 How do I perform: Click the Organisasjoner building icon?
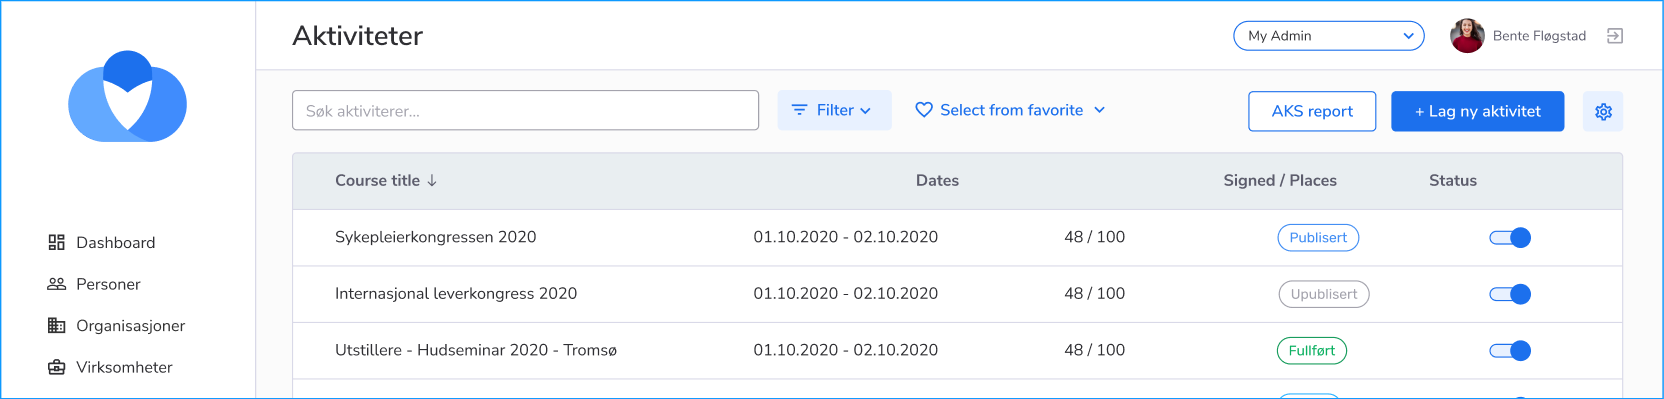57,325
